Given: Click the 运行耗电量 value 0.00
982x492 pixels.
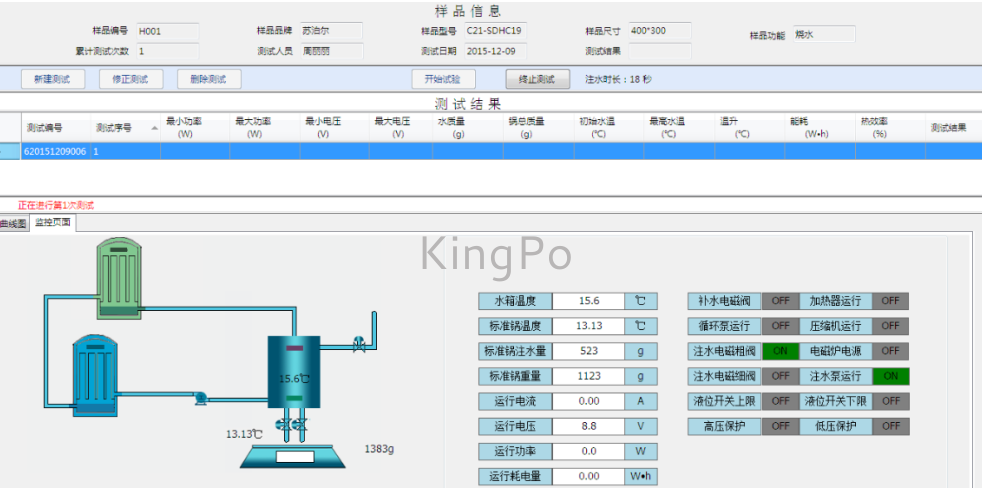Looking at the screenshot, I should pyautogui.click(x=589, y=476).
